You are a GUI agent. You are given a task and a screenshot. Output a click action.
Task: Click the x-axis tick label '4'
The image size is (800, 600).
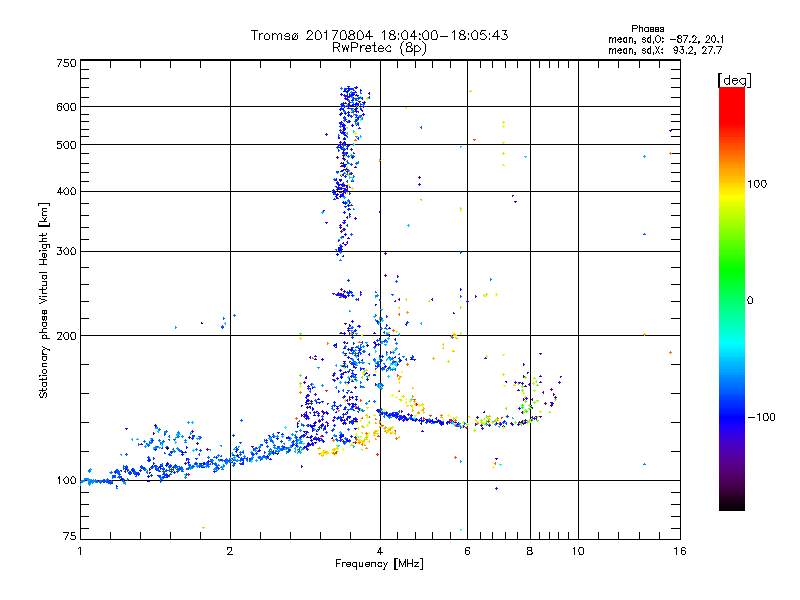380,551
